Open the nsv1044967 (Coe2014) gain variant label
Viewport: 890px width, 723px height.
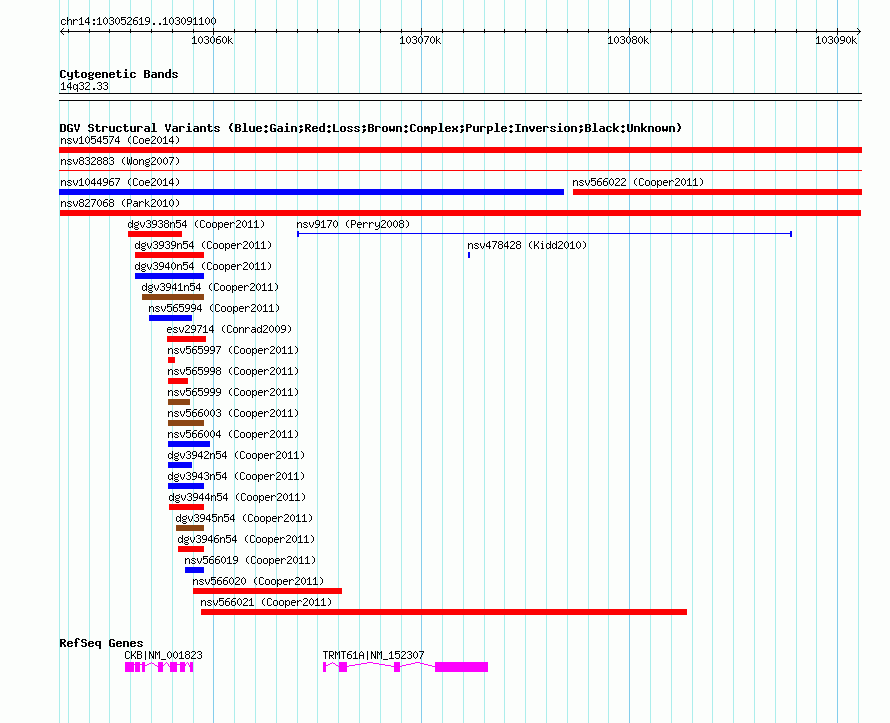[120, 182]
